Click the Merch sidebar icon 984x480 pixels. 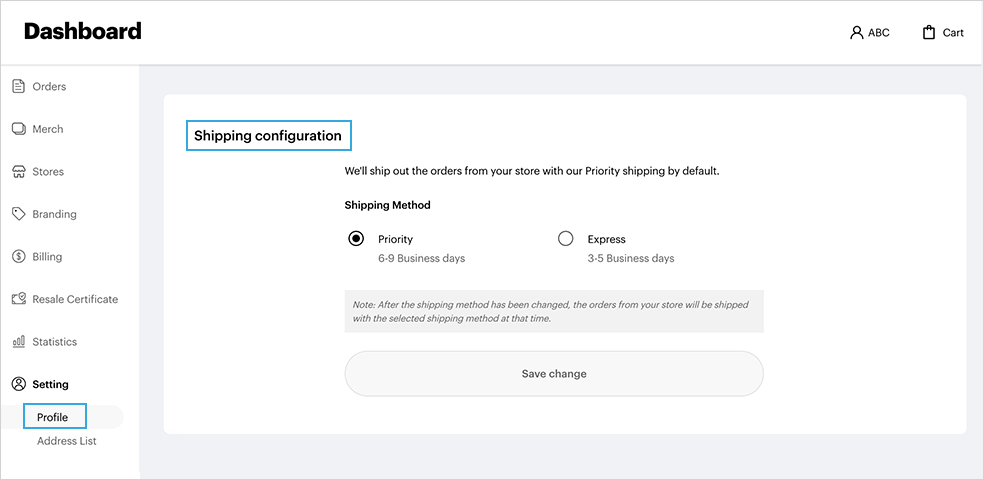[x=18, y=129]
